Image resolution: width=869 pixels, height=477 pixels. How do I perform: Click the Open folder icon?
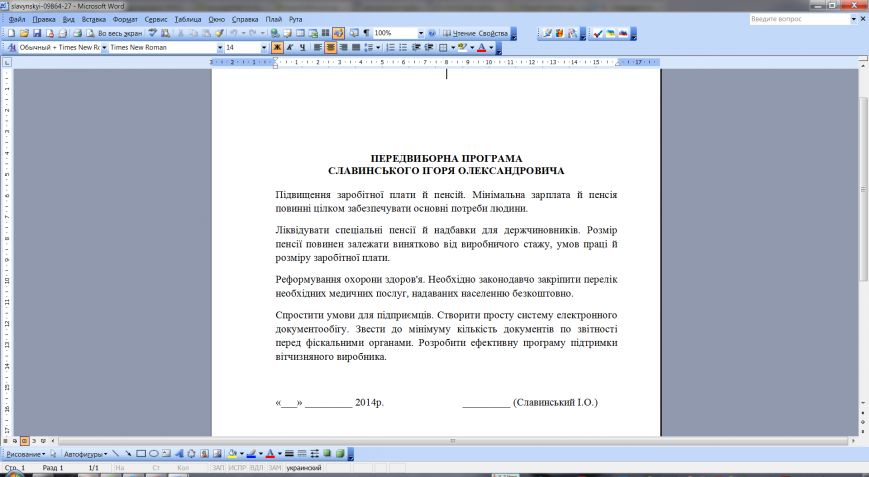click(x=24, y=33)
